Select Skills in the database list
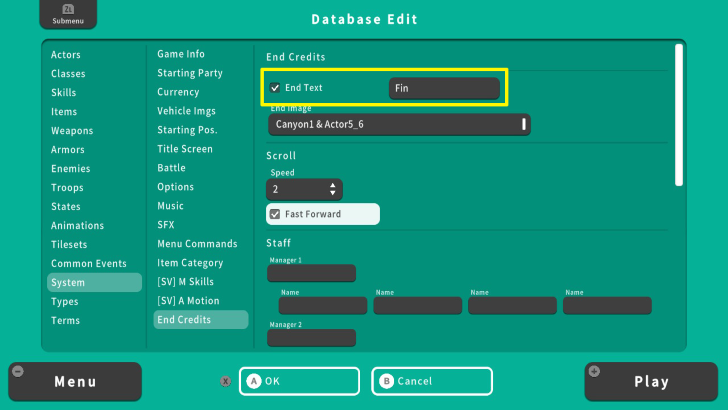The width and height of the screenshot is (728, 410). (x=64, y=93)
